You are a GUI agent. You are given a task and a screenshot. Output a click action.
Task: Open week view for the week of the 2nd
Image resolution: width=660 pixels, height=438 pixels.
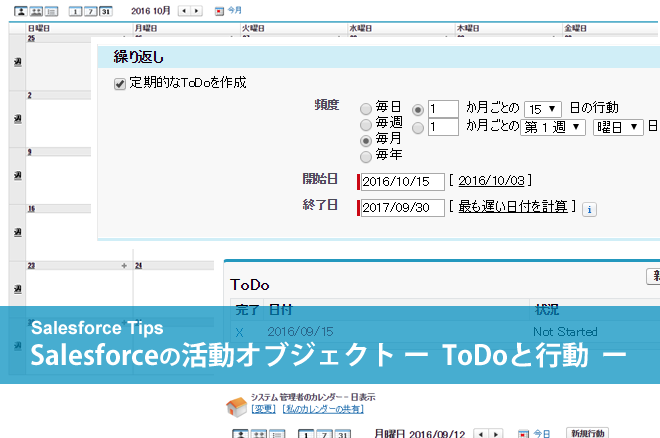pos(17,119)
